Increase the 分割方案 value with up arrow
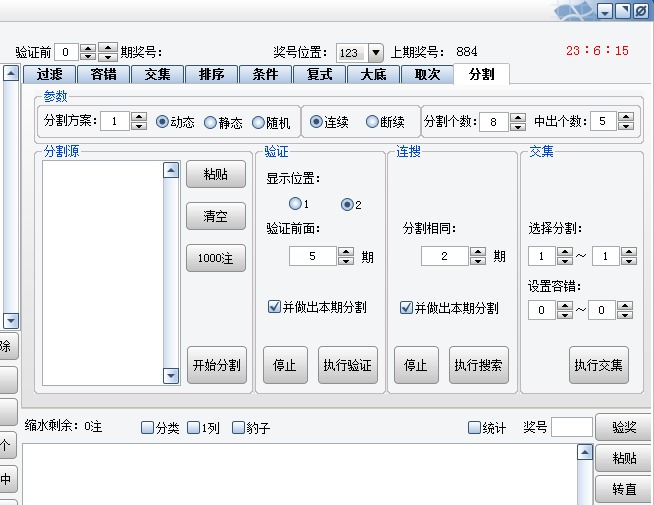The height and width of the screenshot is (505, 654). click(x=139, y=117)
